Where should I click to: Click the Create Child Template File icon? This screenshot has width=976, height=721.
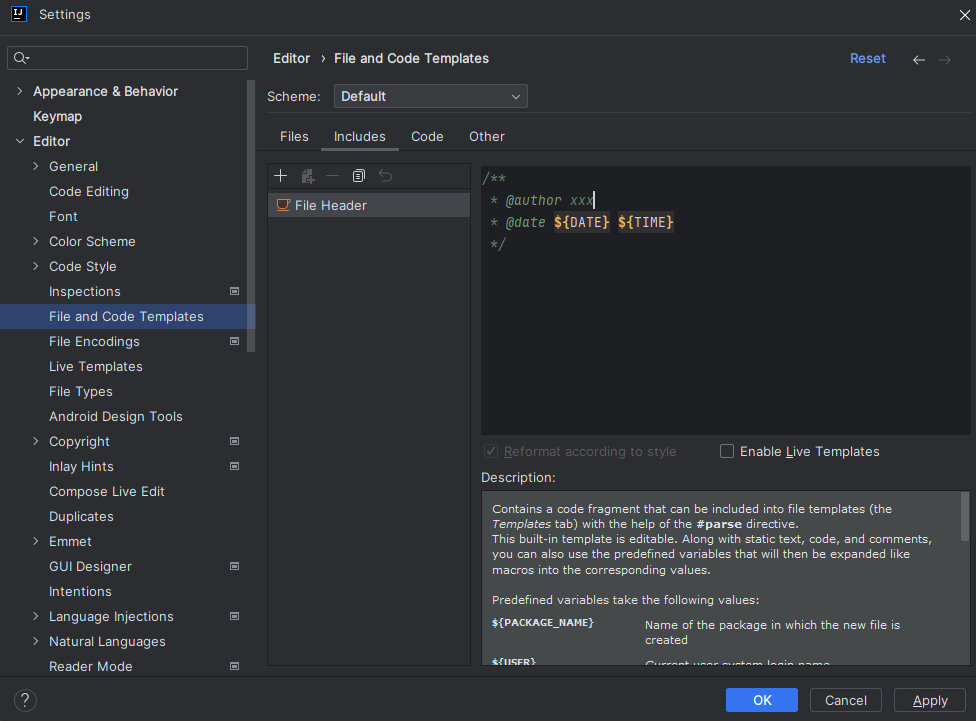307,176
